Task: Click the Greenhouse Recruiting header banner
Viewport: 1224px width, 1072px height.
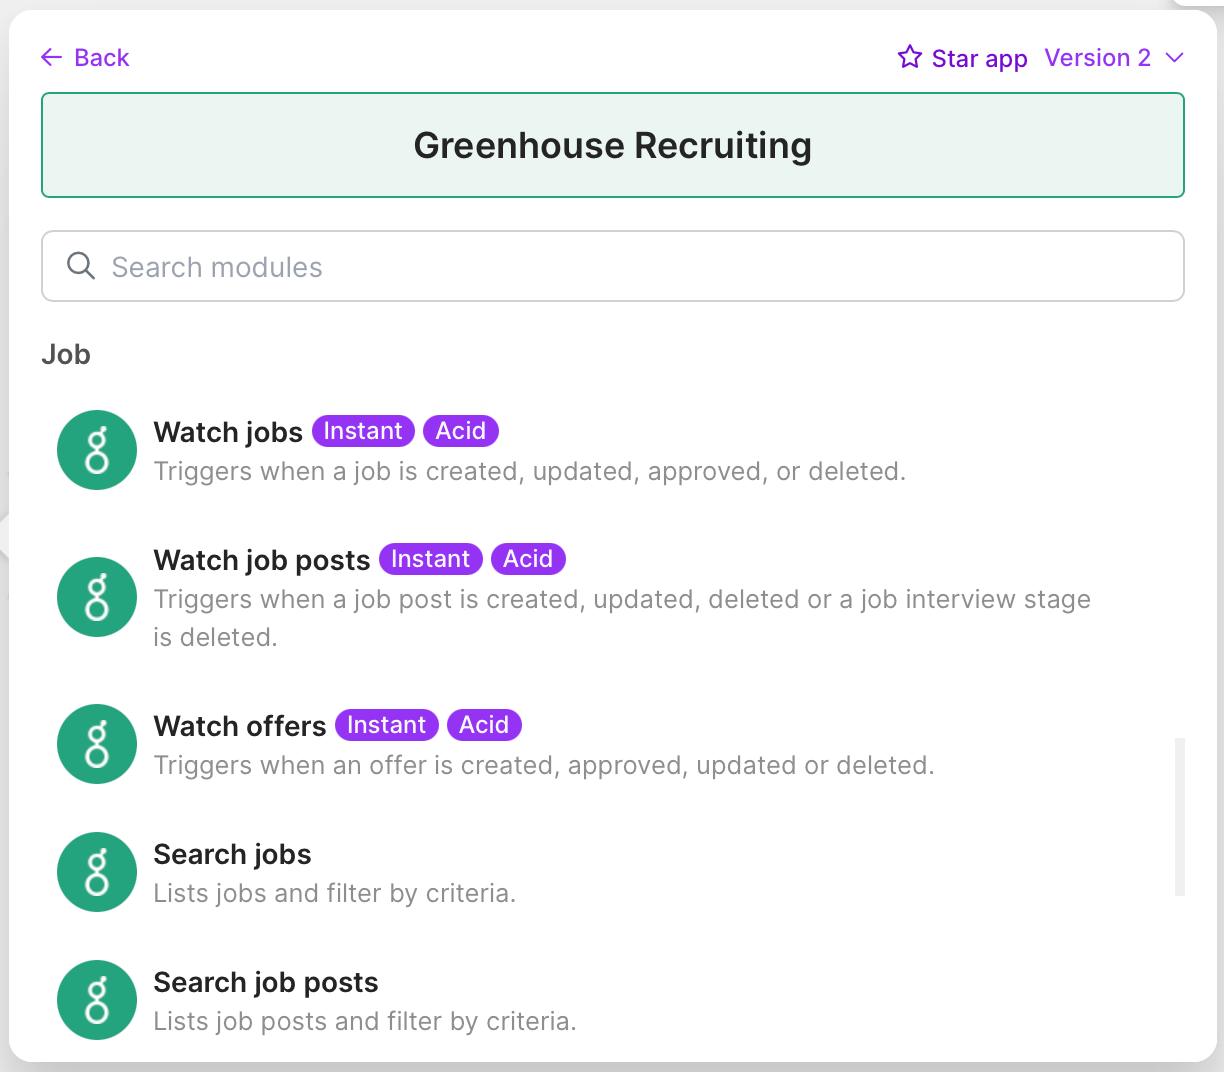Action: pos(613,145)
